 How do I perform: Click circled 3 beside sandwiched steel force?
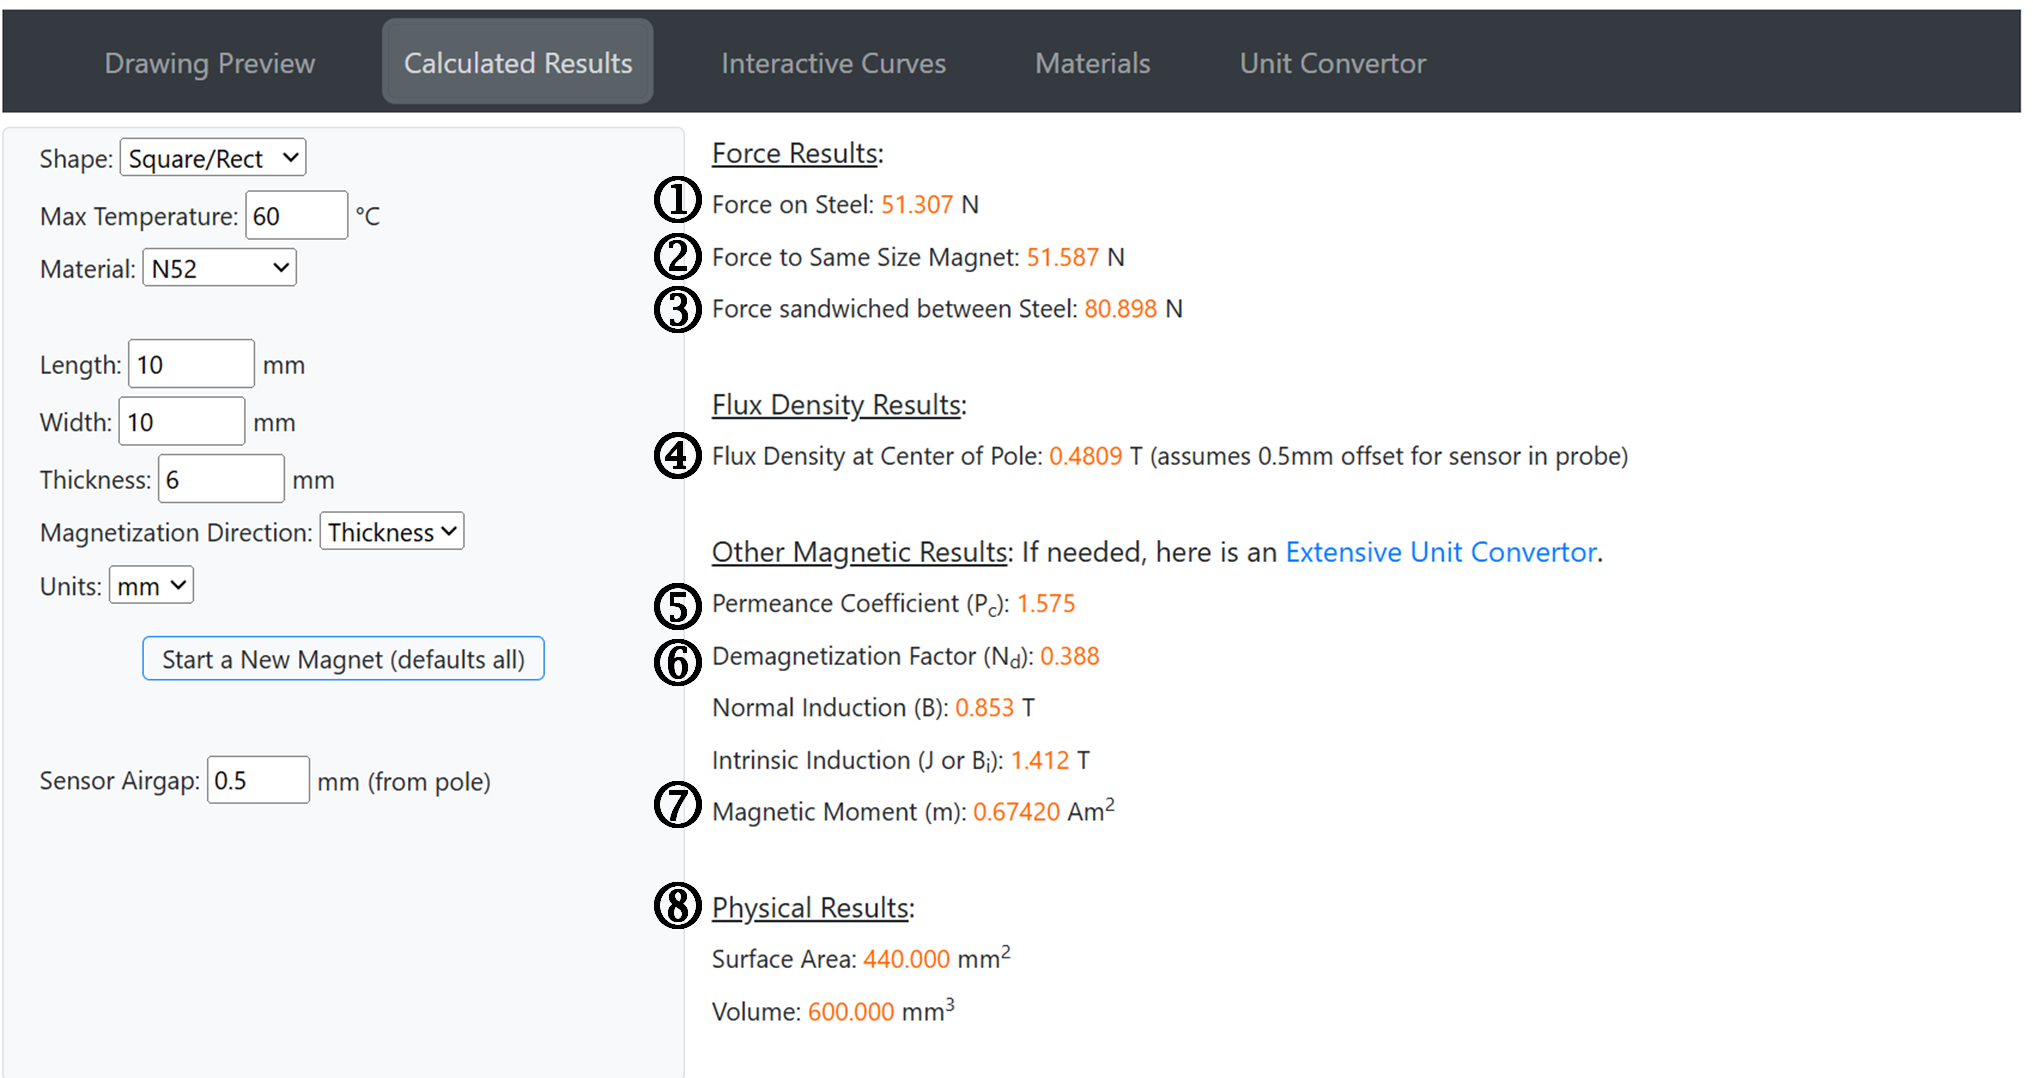tap(677, 309)
